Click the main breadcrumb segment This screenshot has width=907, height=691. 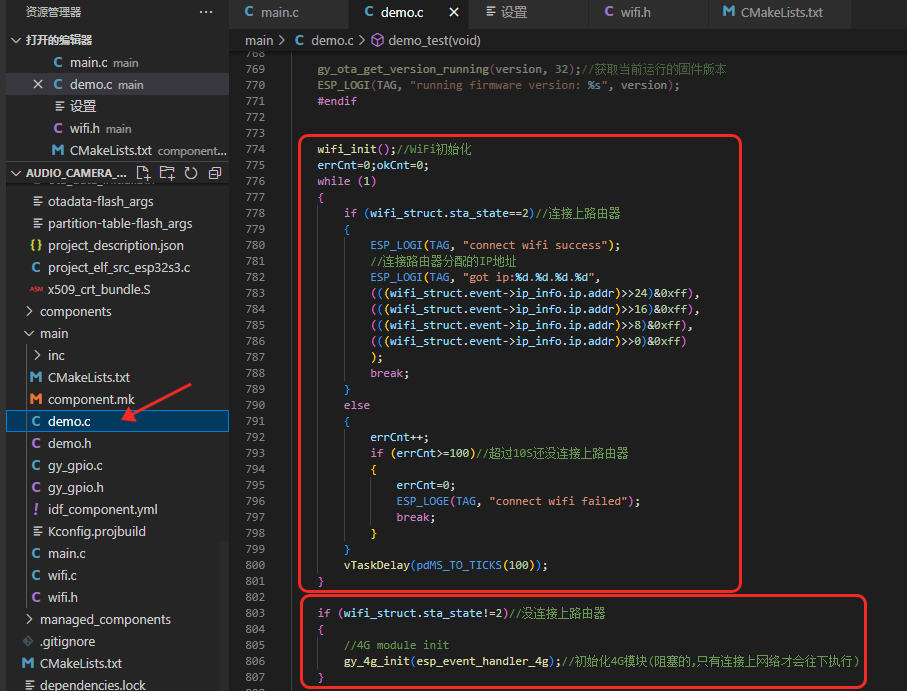pyautogui.click(x=259, y=40)
